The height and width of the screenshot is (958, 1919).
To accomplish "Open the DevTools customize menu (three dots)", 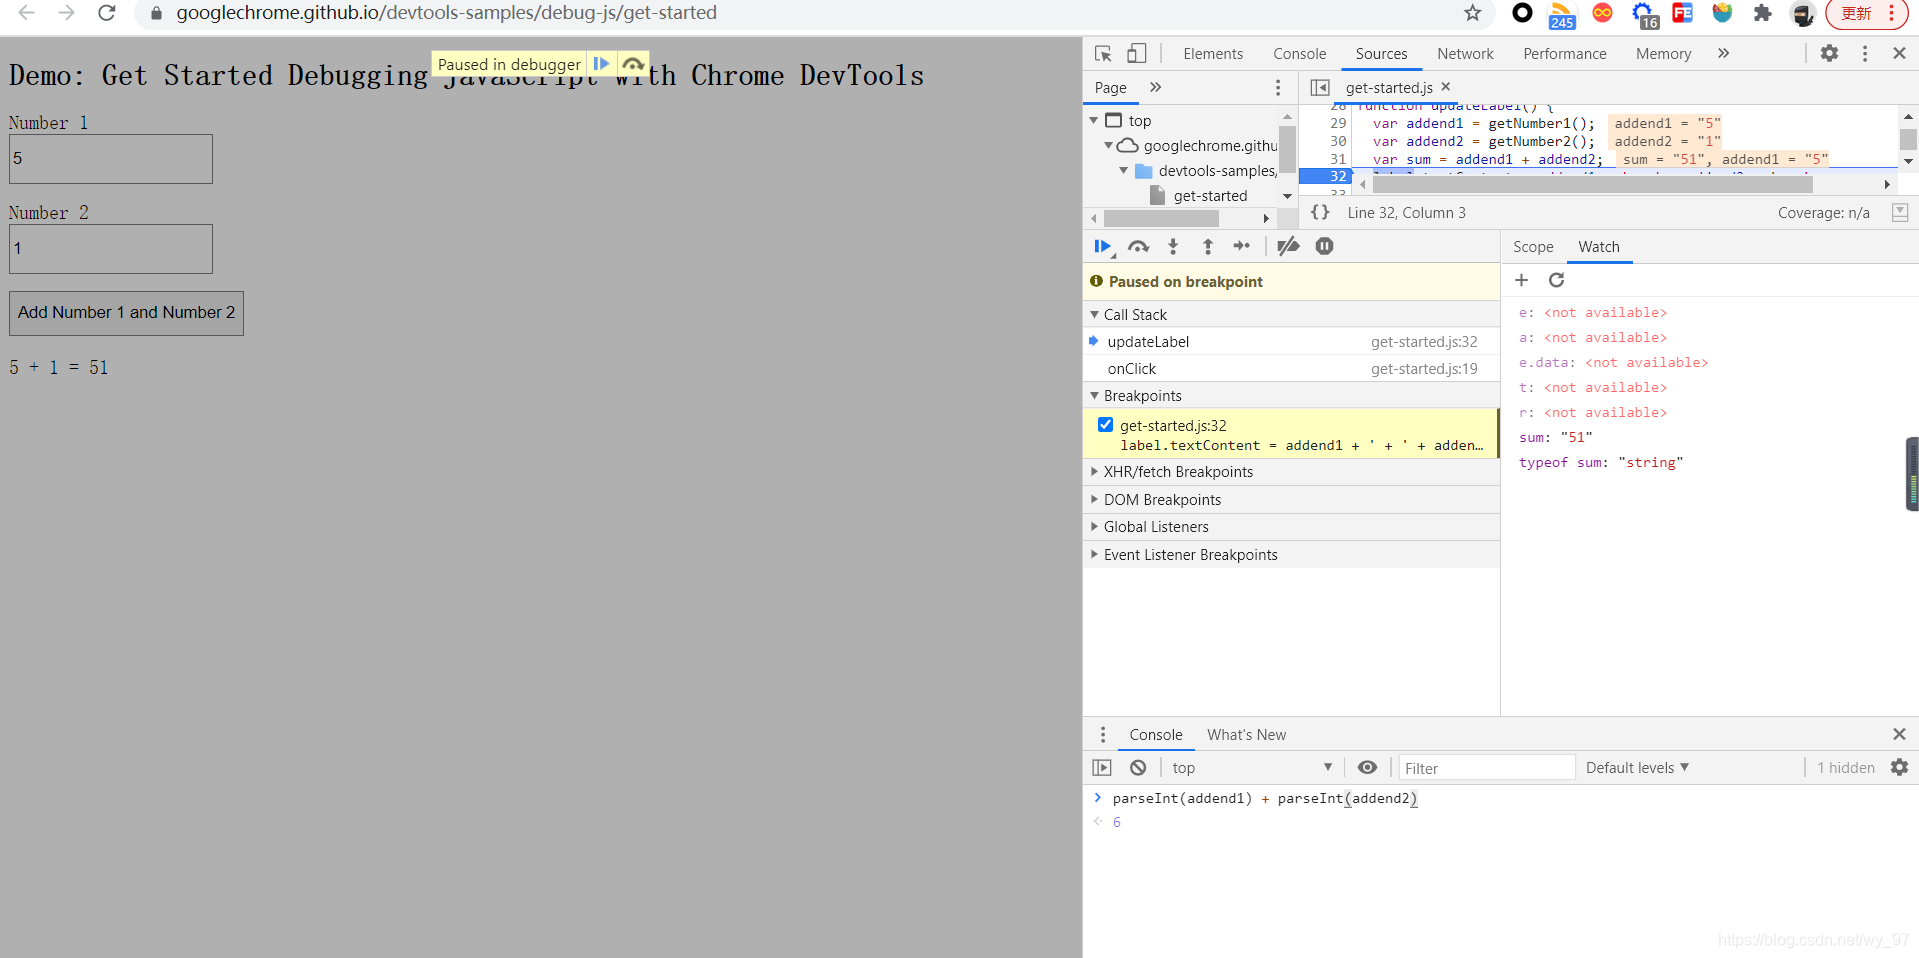I will coord(1865,54).
